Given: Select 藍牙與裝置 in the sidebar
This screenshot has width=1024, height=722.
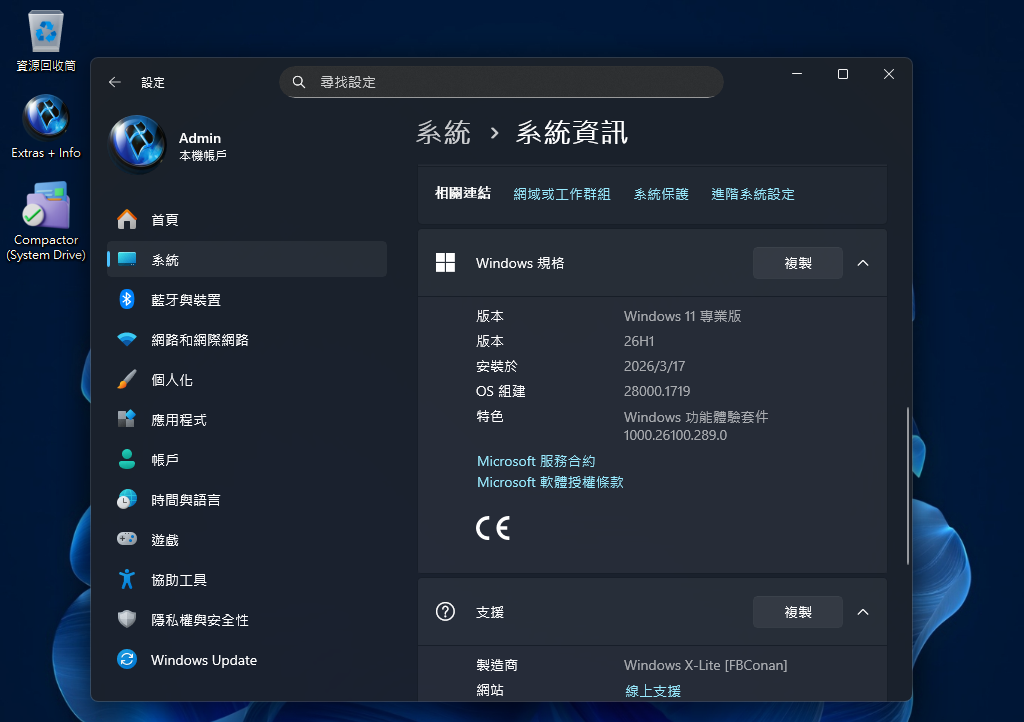Looking at the screenshot, I should click(247, 300).
